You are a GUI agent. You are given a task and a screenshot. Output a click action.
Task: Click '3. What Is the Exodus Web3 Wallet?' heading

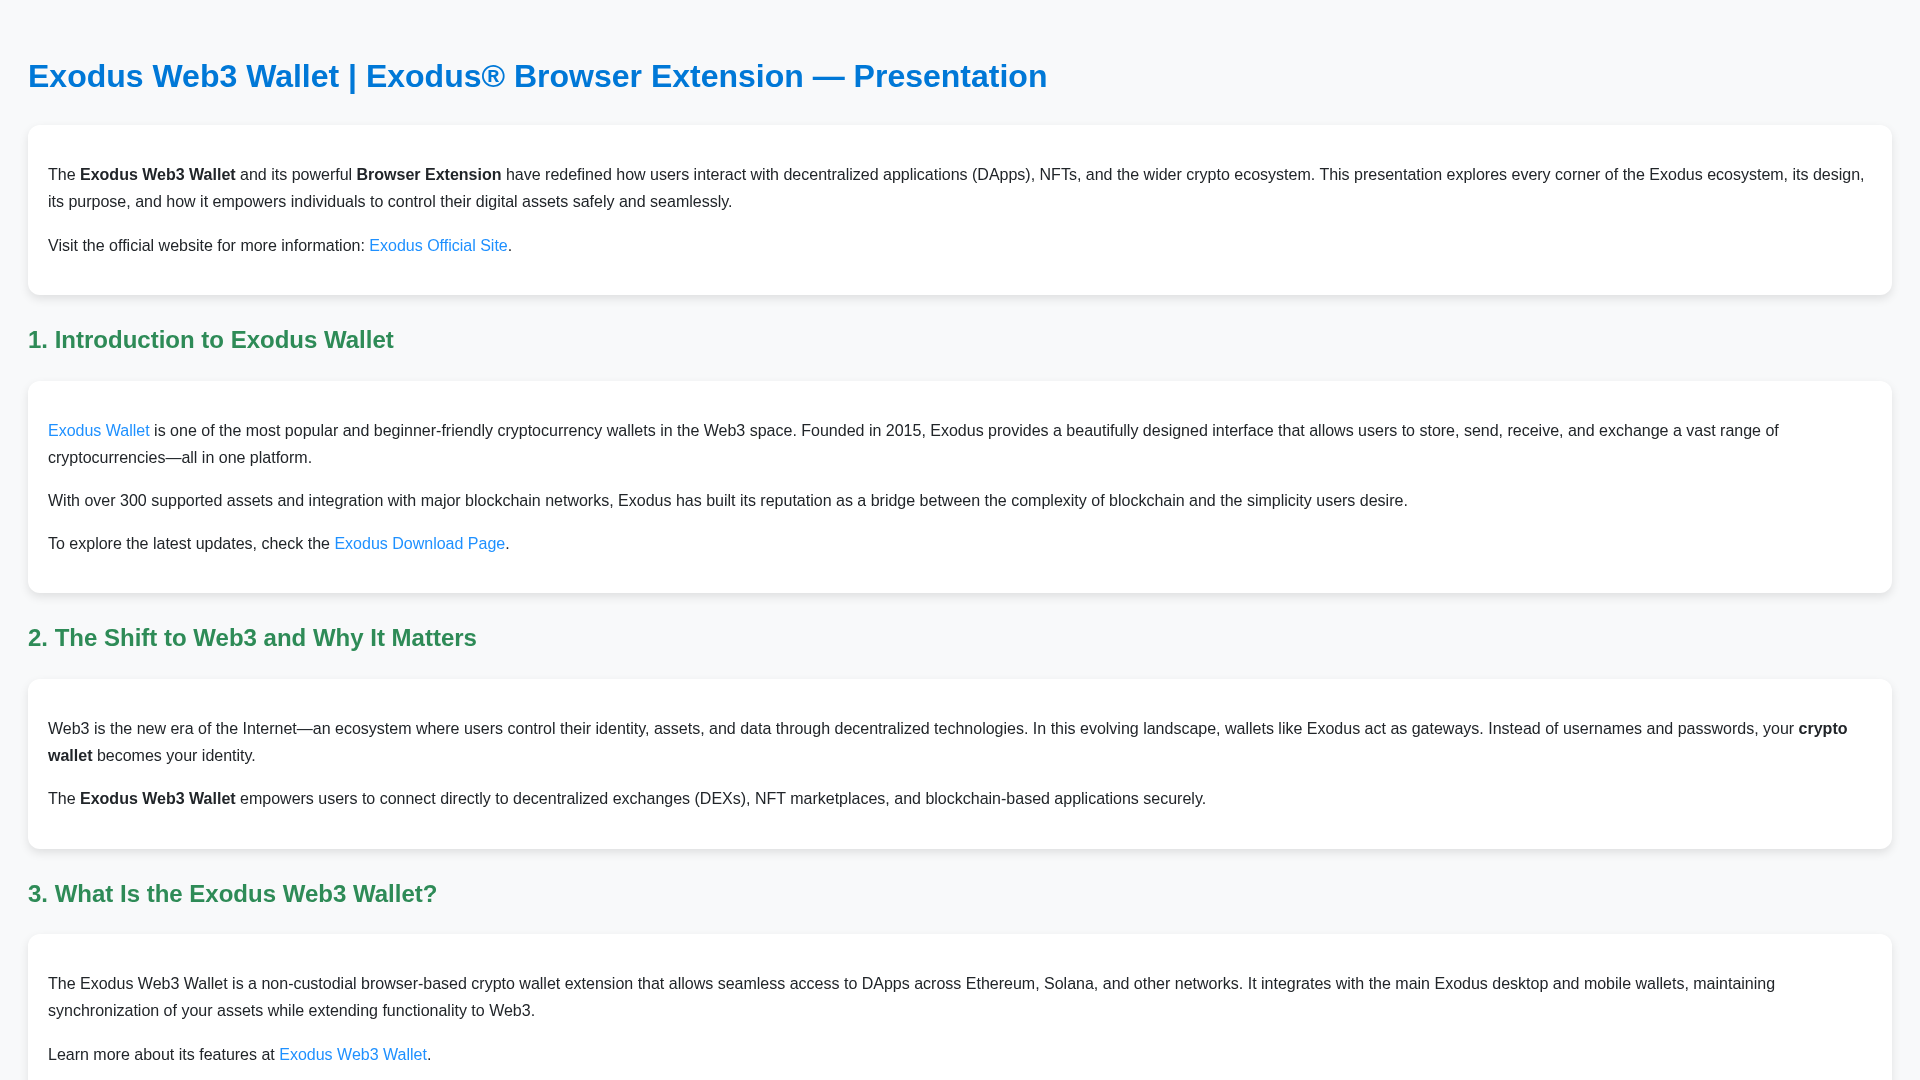232,894
